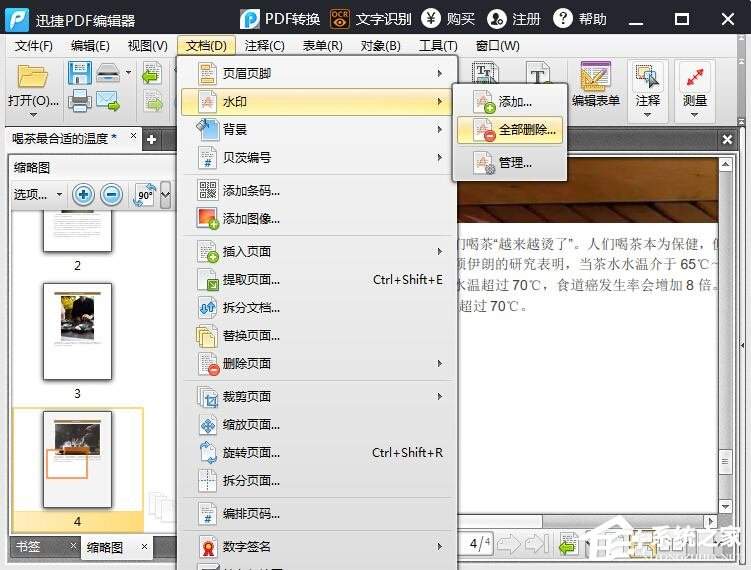The width and height of the screenshot is (751, 570).
Task: Expand the 打开(O) dropdown arrow
Action: tap(33, 115)
